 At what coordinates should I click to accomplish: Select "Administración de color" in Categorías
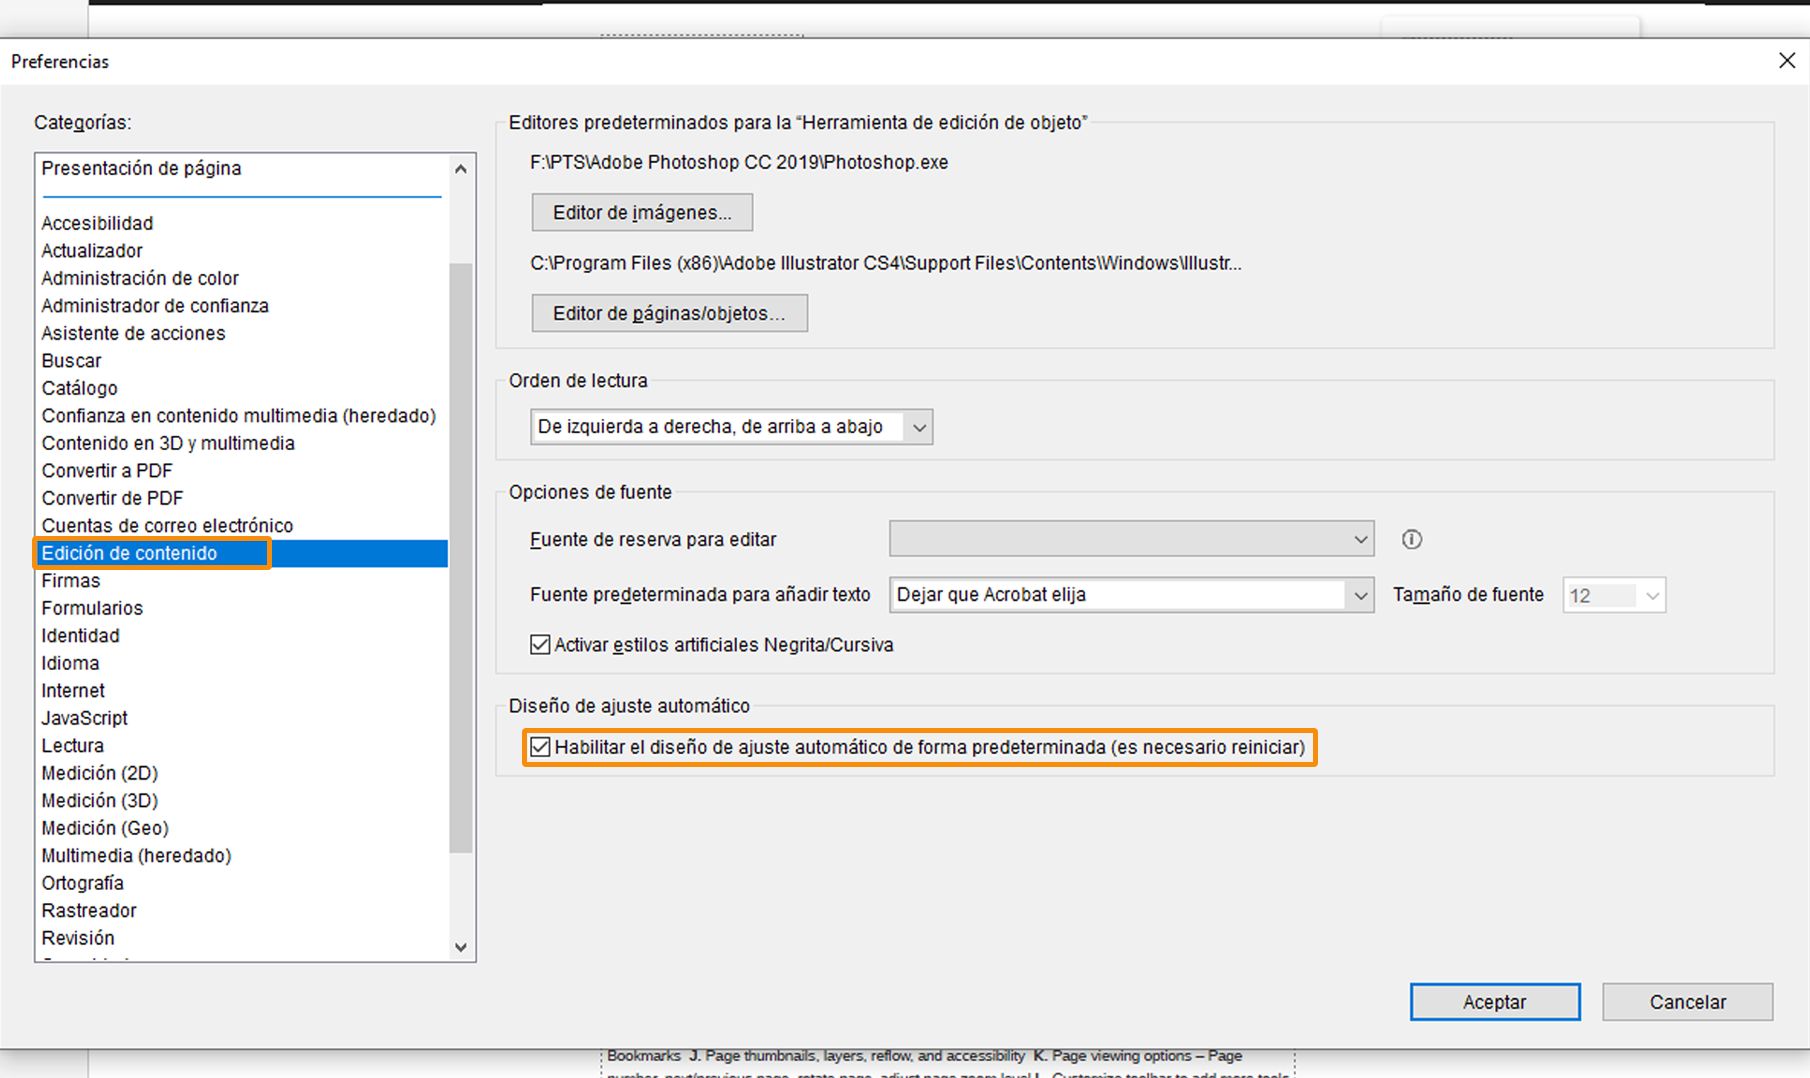pyautogui.click(x=139, y=278)
